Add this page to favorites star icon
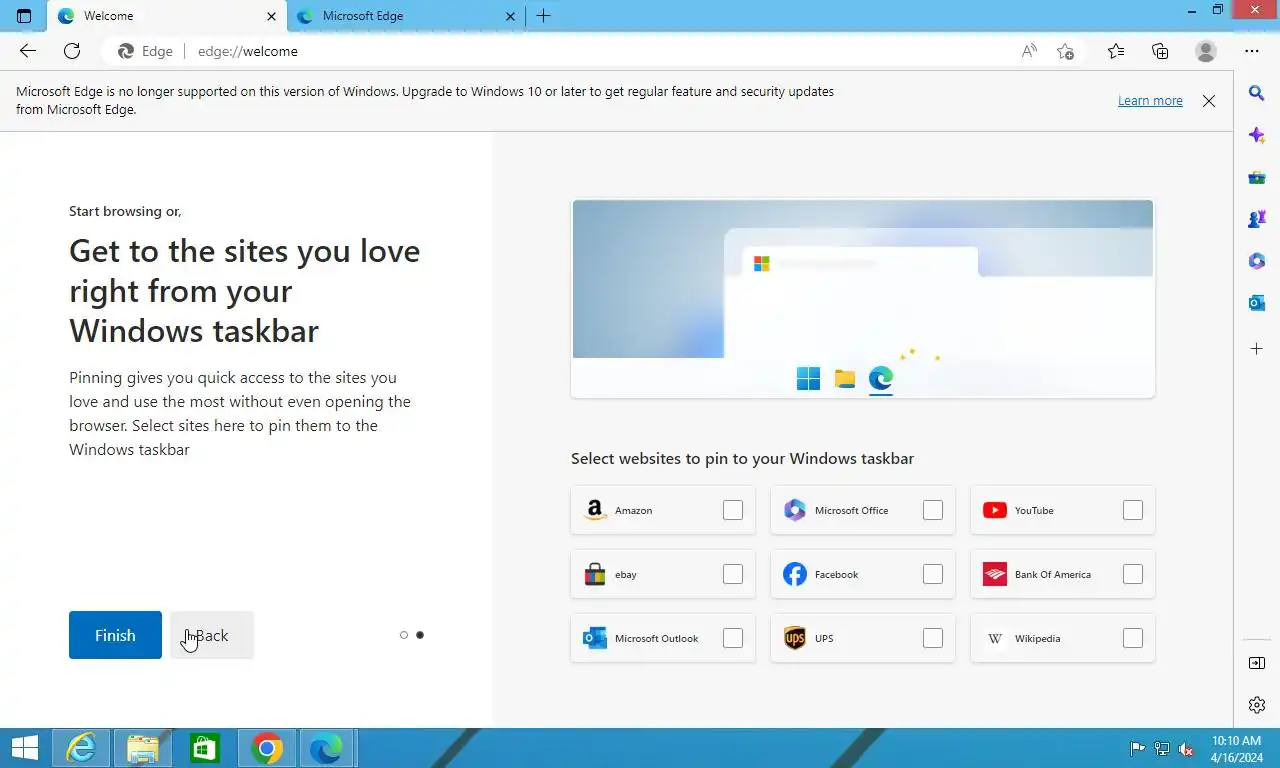Viewport: 1280px width, 768px height. click(1066, 51)
